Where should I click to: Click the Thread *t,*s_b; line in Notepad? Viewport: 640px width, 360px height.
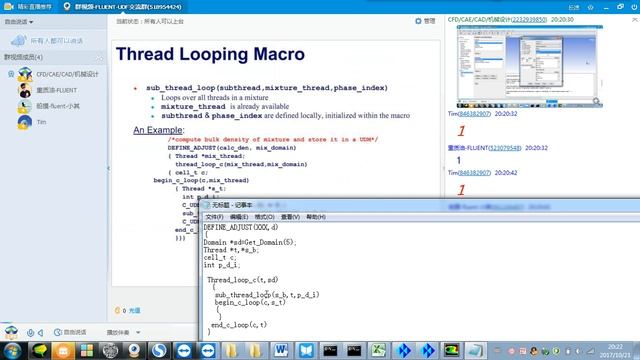231,250
